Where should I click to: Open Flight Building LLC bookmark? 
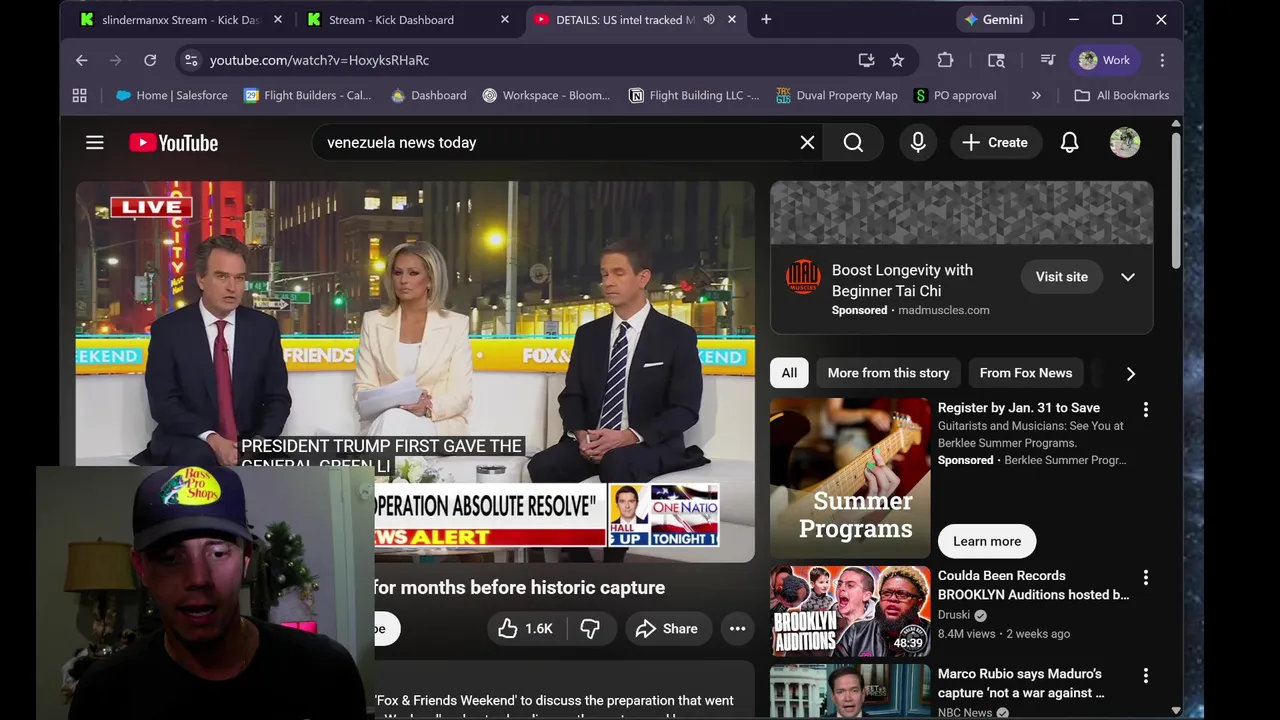coord(694,95)
